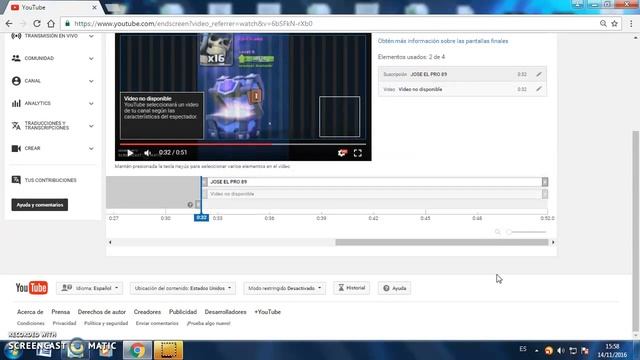Image resolution: width=640 pixels, height=360 pixels.
Task: Click the timeline help question mark
Action: (x=190, y=204)
